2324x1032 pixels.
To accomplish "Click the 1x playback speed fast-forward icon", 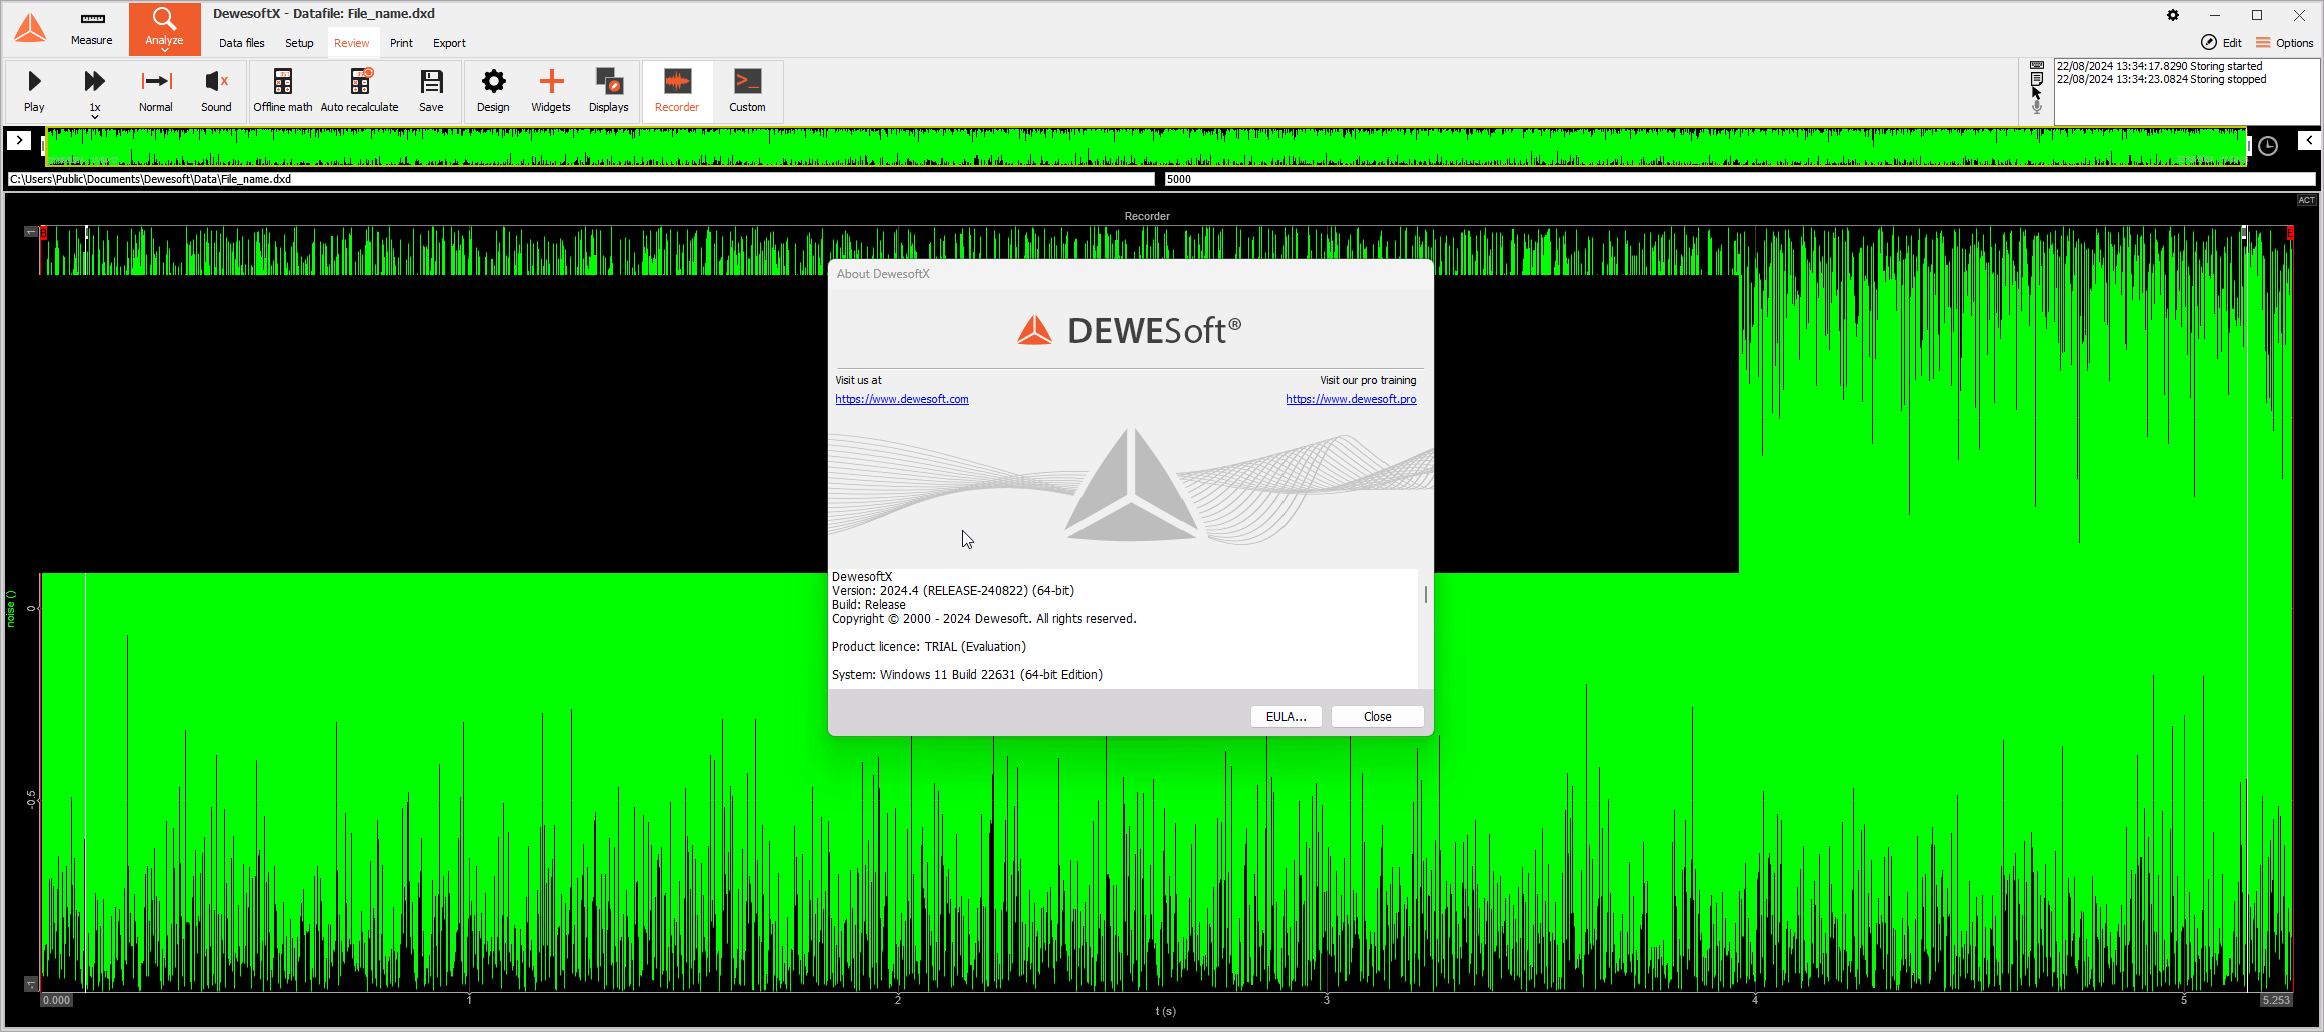I will tap(95, 82).
